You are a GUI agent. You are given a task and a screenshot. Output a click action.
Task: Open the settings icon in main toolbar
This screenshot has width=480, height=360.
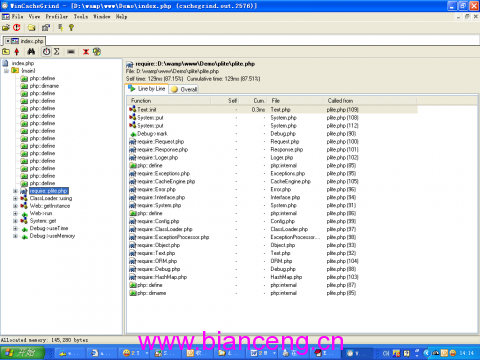click(x=46, y=28)
